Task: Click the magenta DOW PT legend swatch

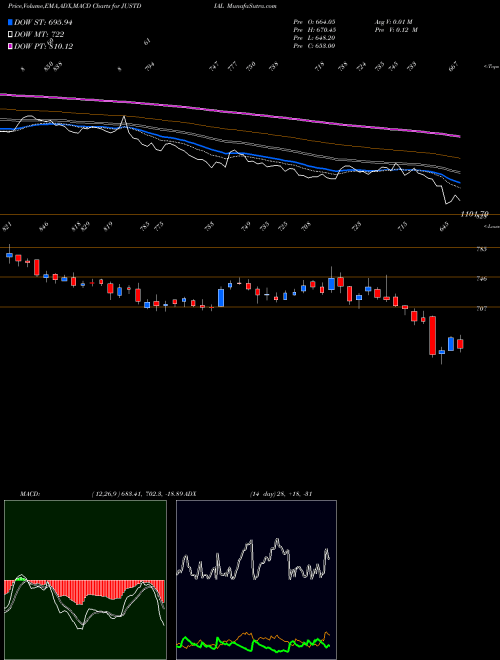Action: coord(11,46)
